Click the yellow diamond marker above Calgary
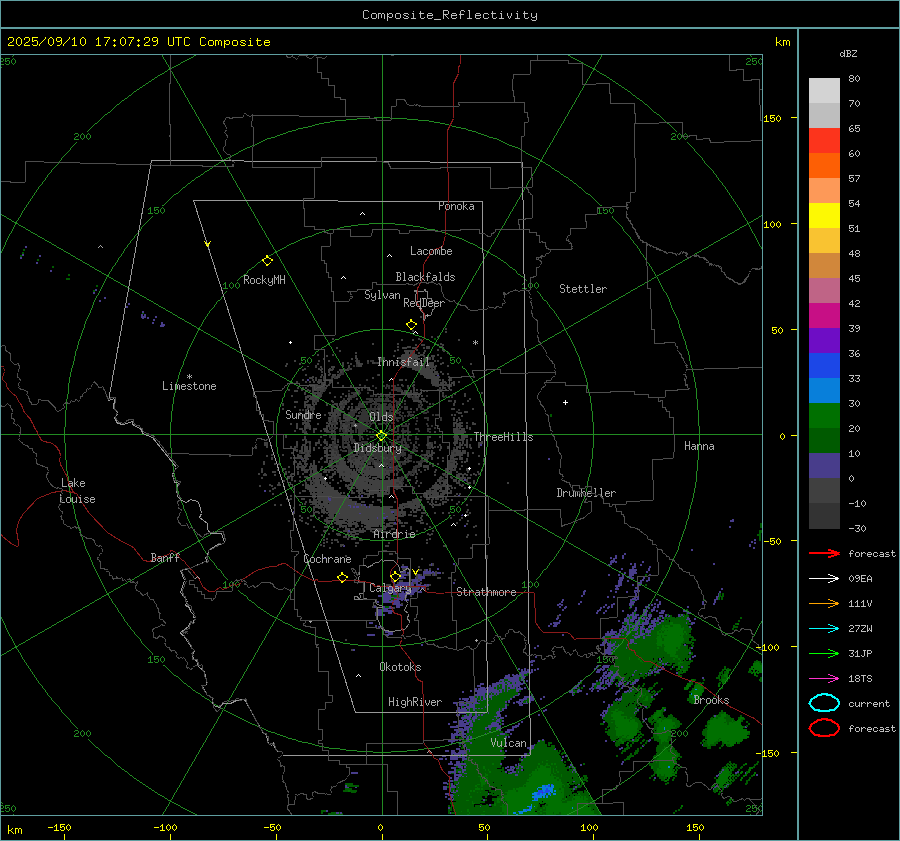The image size is (900, 841). 395,576
